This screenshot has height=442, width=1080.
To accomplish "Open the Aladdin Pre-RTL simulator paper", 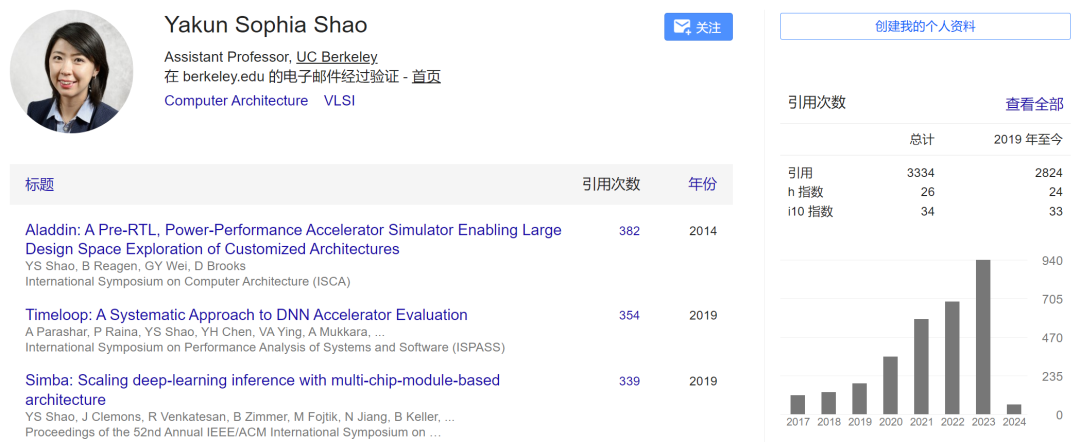I will pyautogui.click(x=293, y=240).
